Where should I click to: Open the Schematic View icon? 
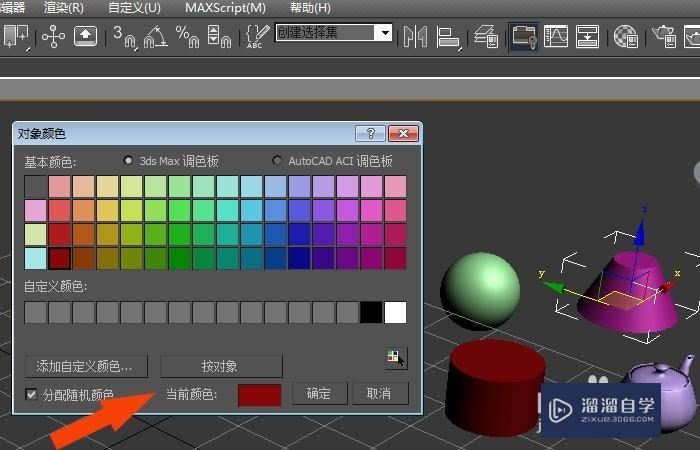[x=588, y=37]
